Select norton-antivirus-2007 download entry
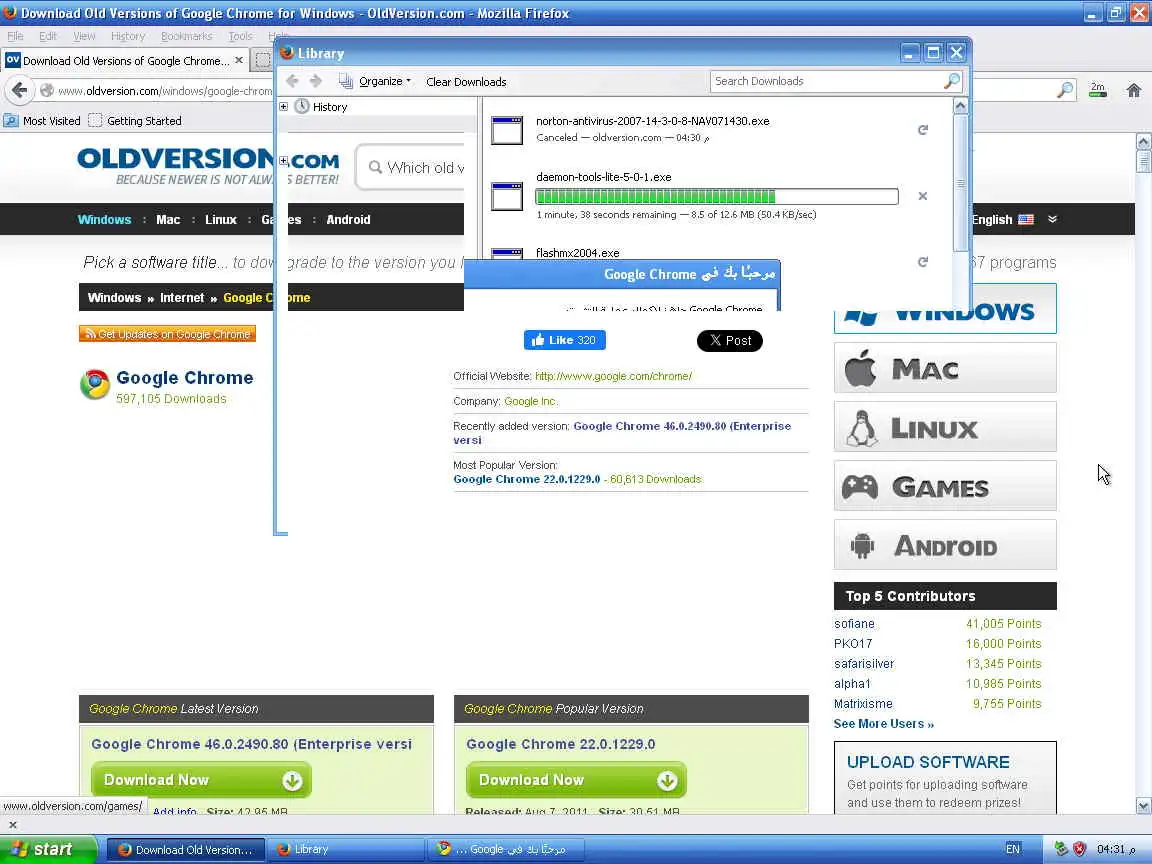1152x864 pixels. coord(716,129)
